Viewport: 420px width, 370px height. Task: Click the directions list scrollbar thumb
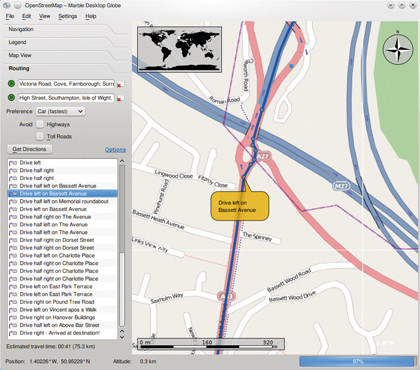coord(122,289)
